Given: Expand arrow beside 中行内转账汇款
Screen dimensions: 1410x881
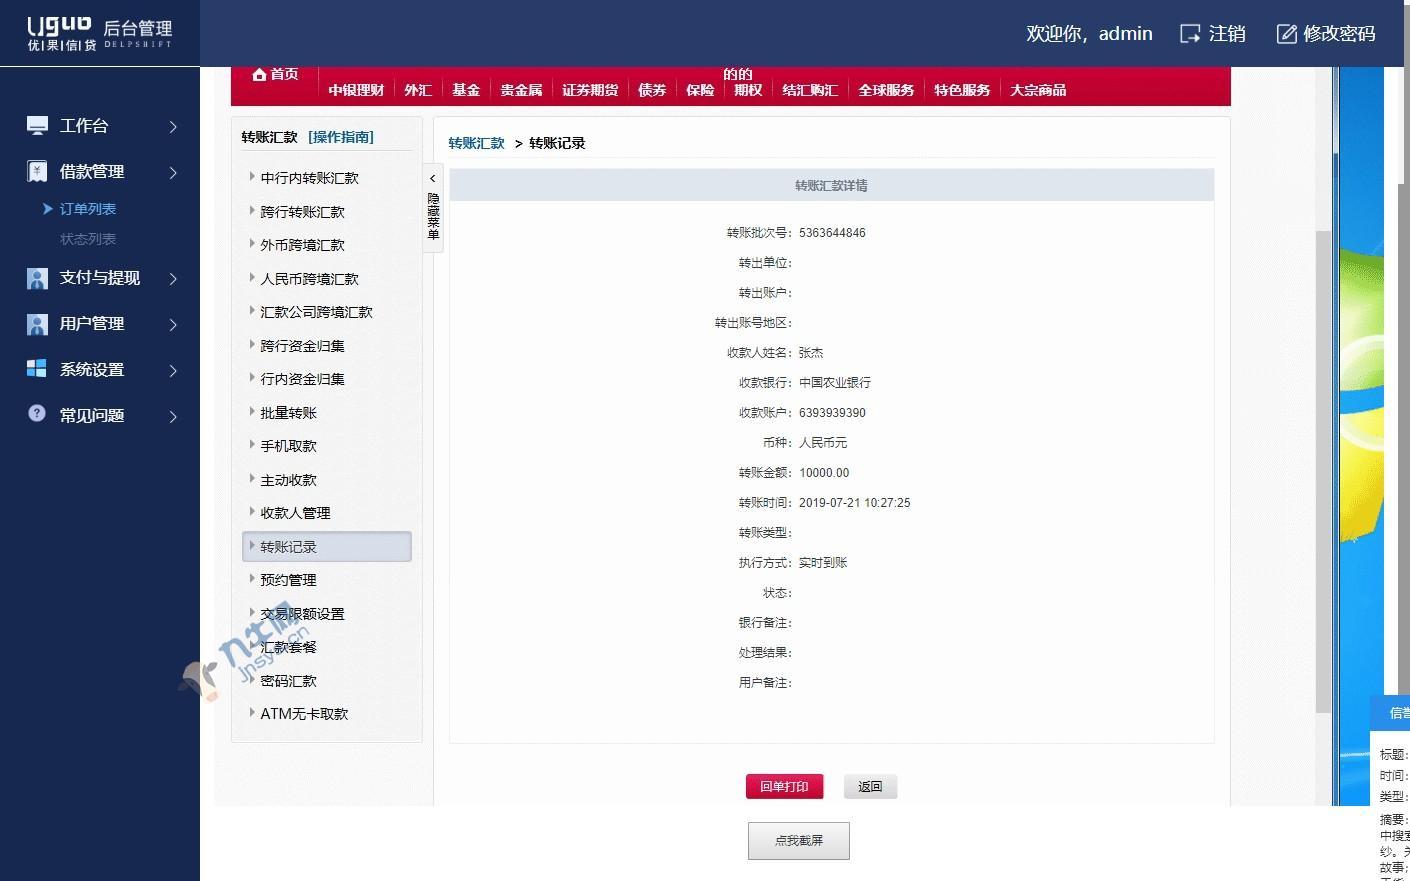Looking at the screenshot, I should coord(251,177).
